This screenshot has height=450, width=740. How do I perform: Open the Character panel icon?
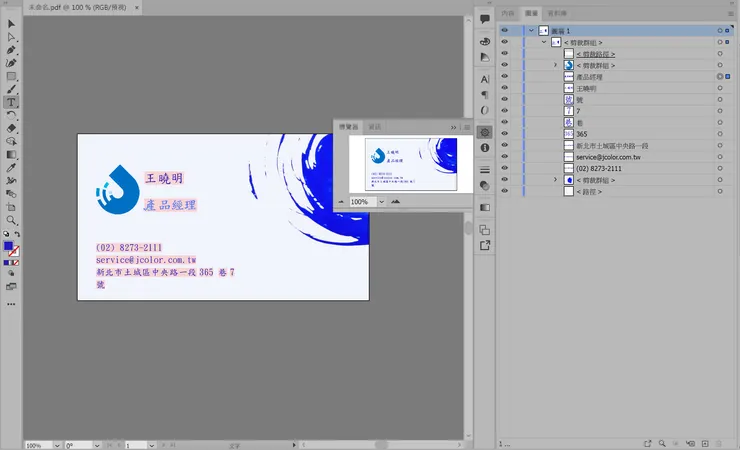click(485, 79)
